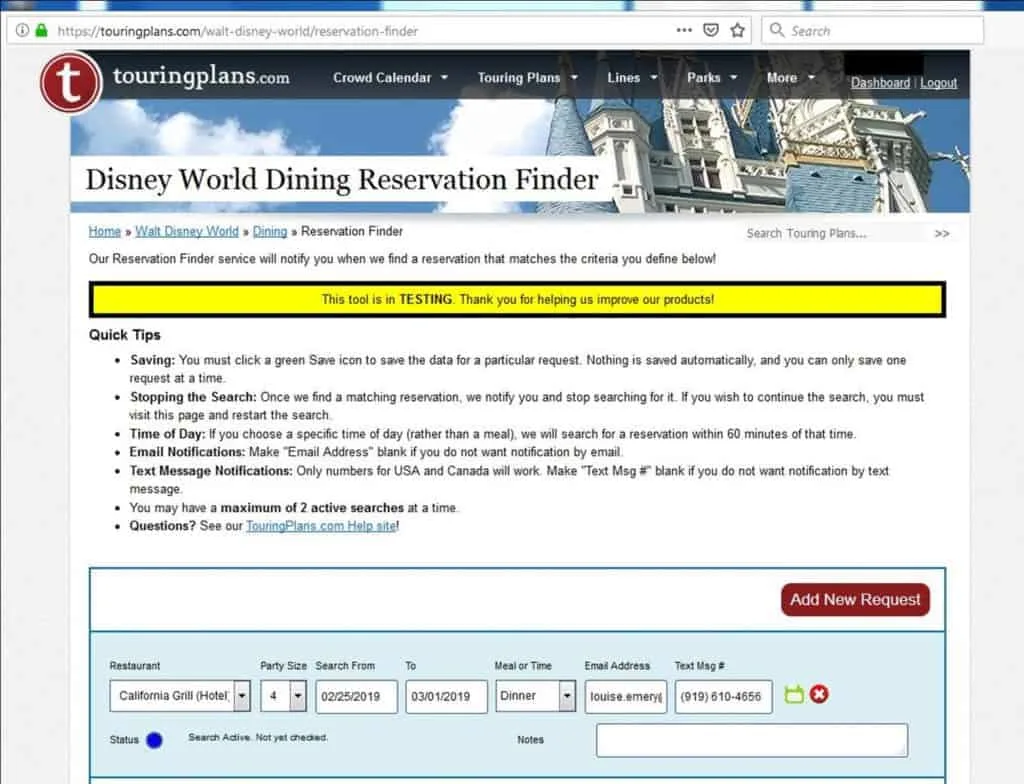Click the touringplans.com red logo icon
This screenshot has width=1024, height=784.
click(x=71, y=82)
